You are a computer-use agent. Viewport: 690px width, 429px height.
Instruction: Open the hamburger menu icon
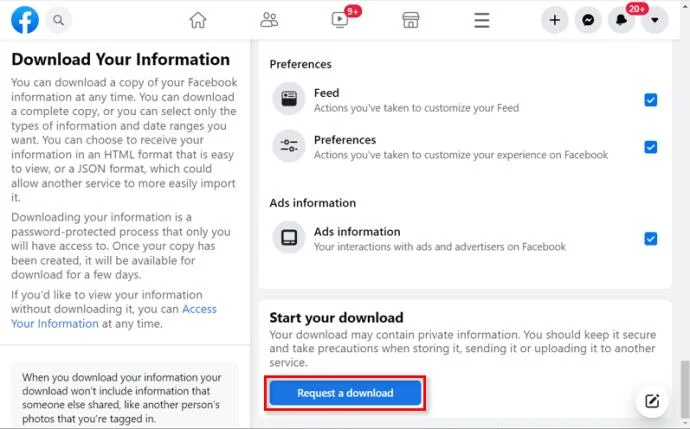tap(482, 20)
